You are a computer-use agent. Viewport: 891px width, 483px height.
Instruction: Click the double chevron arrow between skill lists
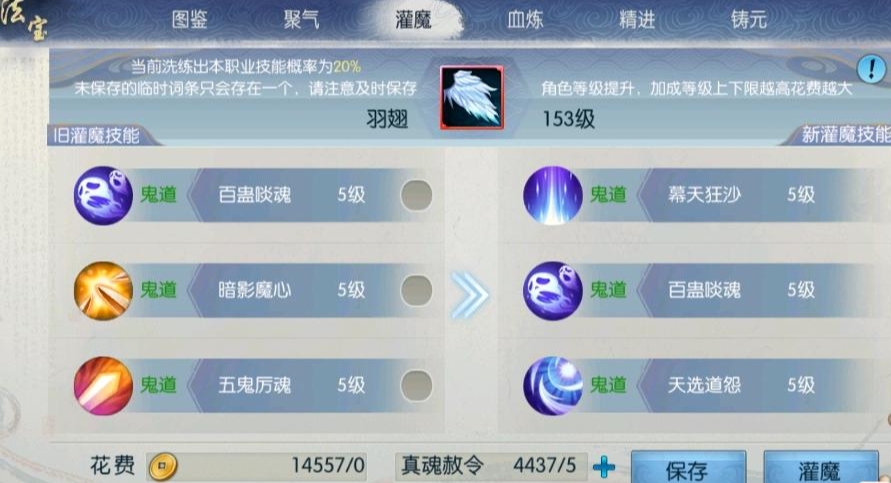tap(469, 294)
